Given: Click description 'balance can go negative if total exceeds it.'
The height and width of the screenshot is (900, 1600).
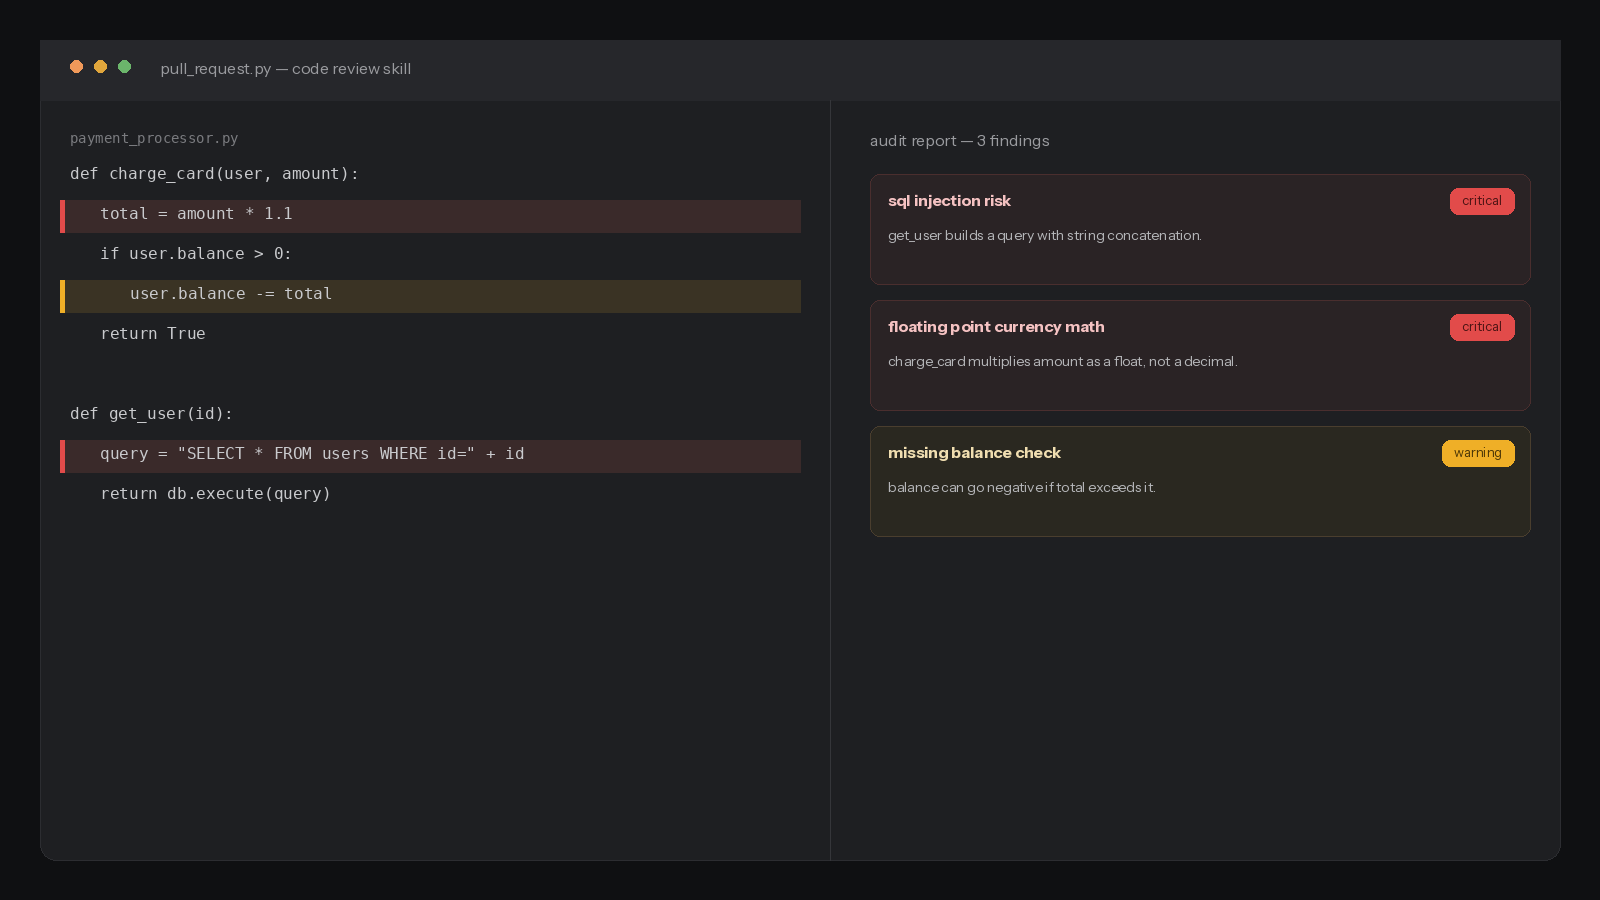Looking at the screenshot, I should (x=1022, y=488).
